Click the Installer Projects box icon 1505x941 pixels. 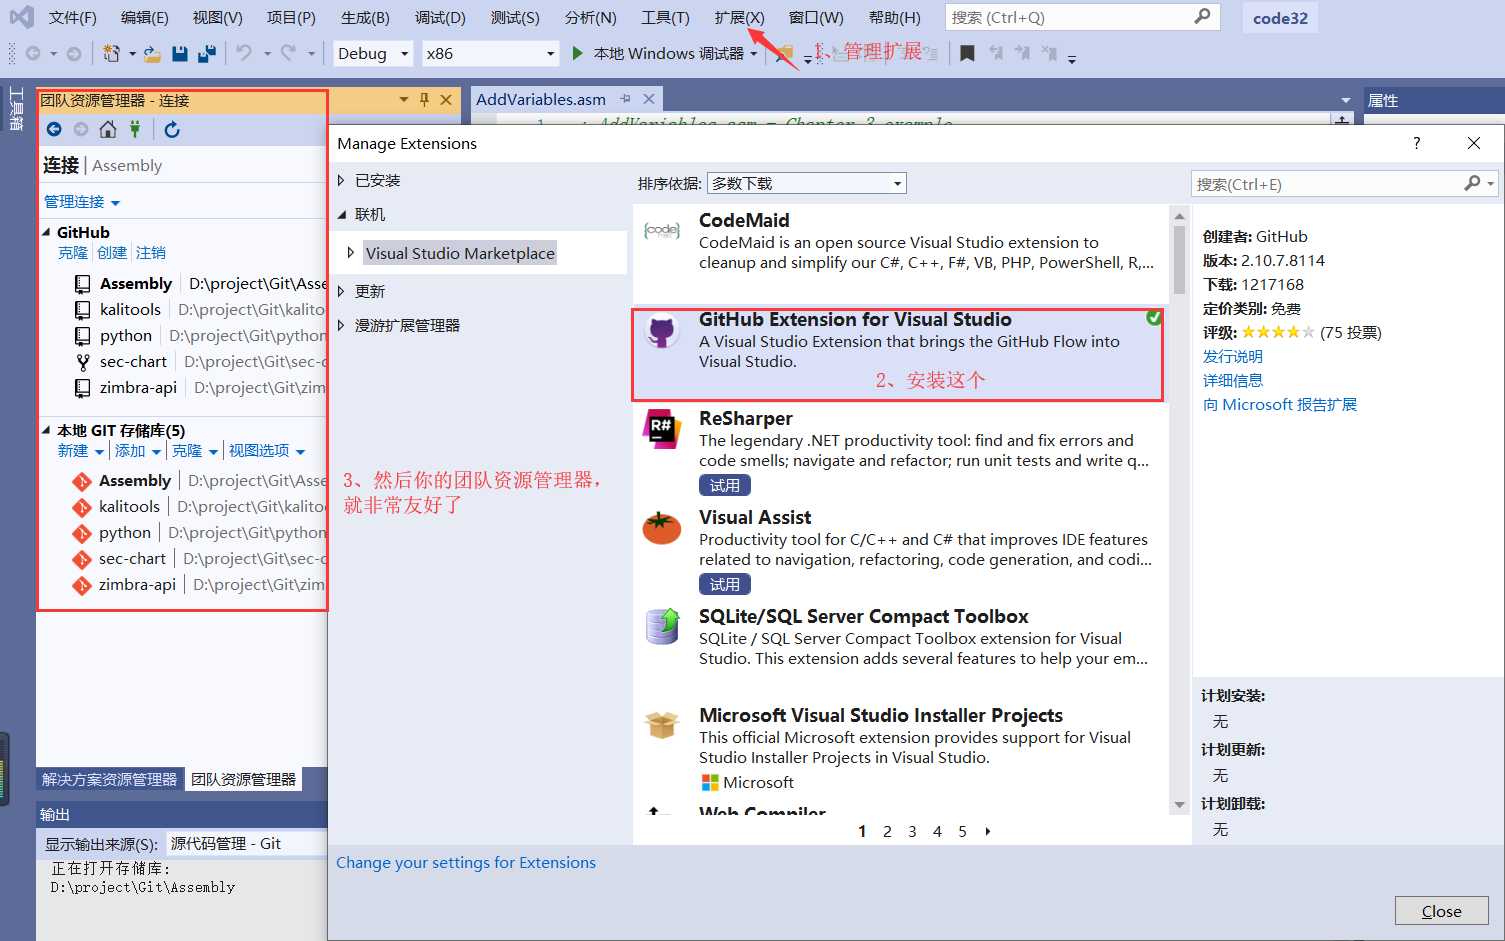click(x=661, y=724)
